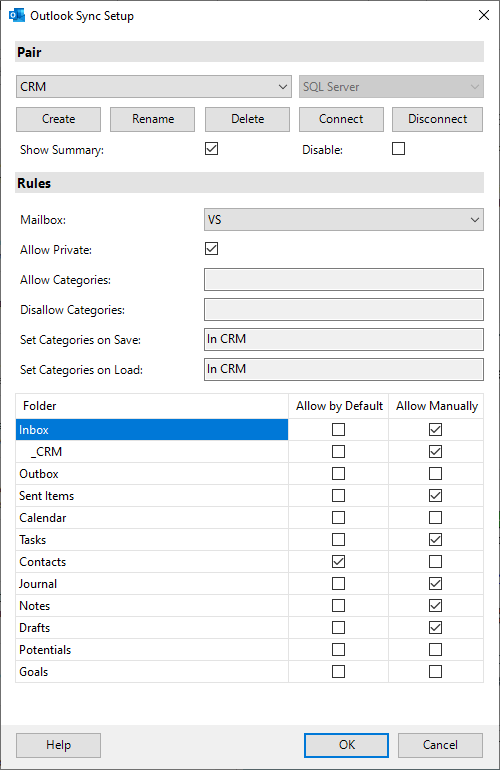
Task: Check Allow by Default for Journal
Action: click(338, 584)
